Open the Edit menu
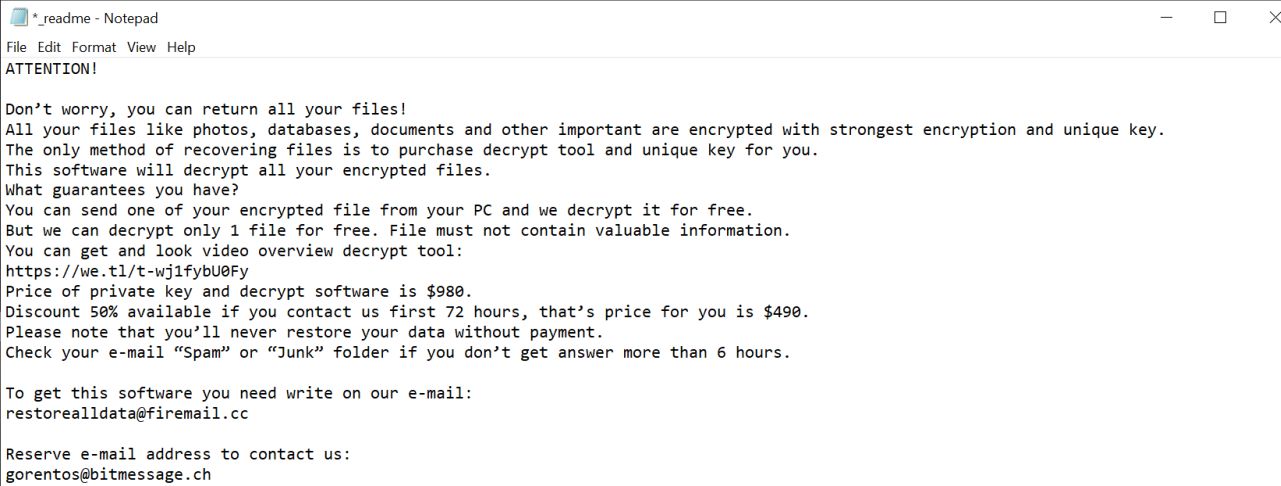 point(49,47)
